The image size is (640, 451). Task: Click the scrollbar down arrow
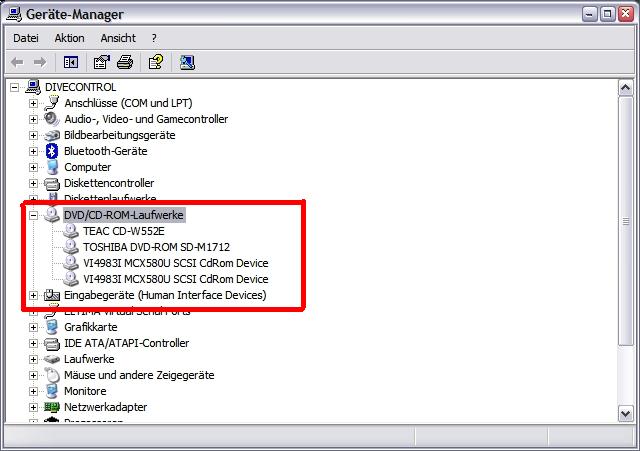coord(625,413)
